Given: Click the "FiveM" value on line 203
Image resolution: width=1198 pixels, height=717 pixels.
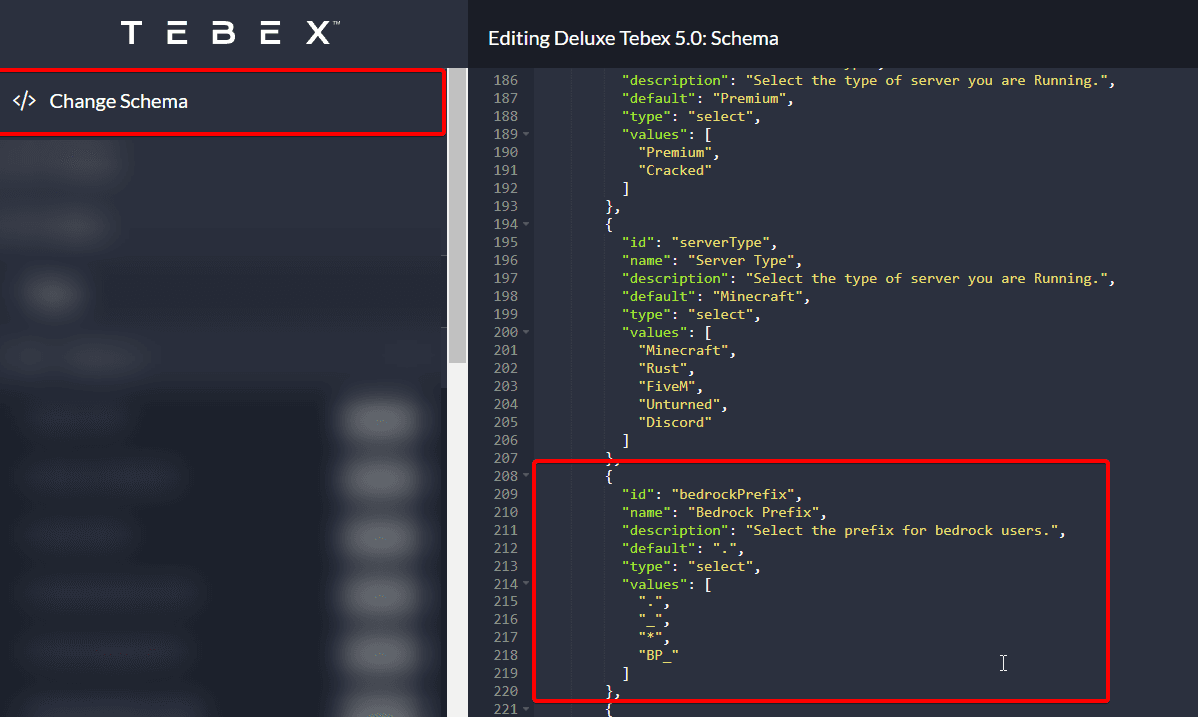Looking at the screenshot, I should 667,386.
